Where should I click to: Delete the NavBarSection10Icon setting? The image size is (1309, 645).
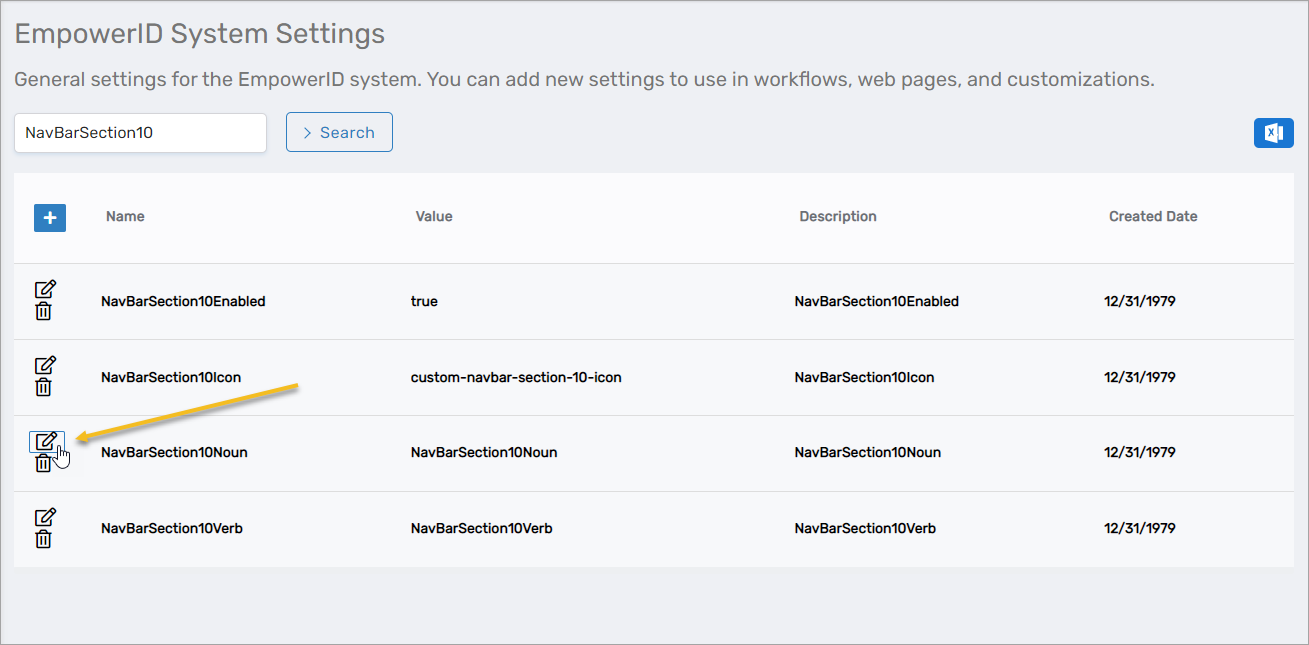click(44, 388)
